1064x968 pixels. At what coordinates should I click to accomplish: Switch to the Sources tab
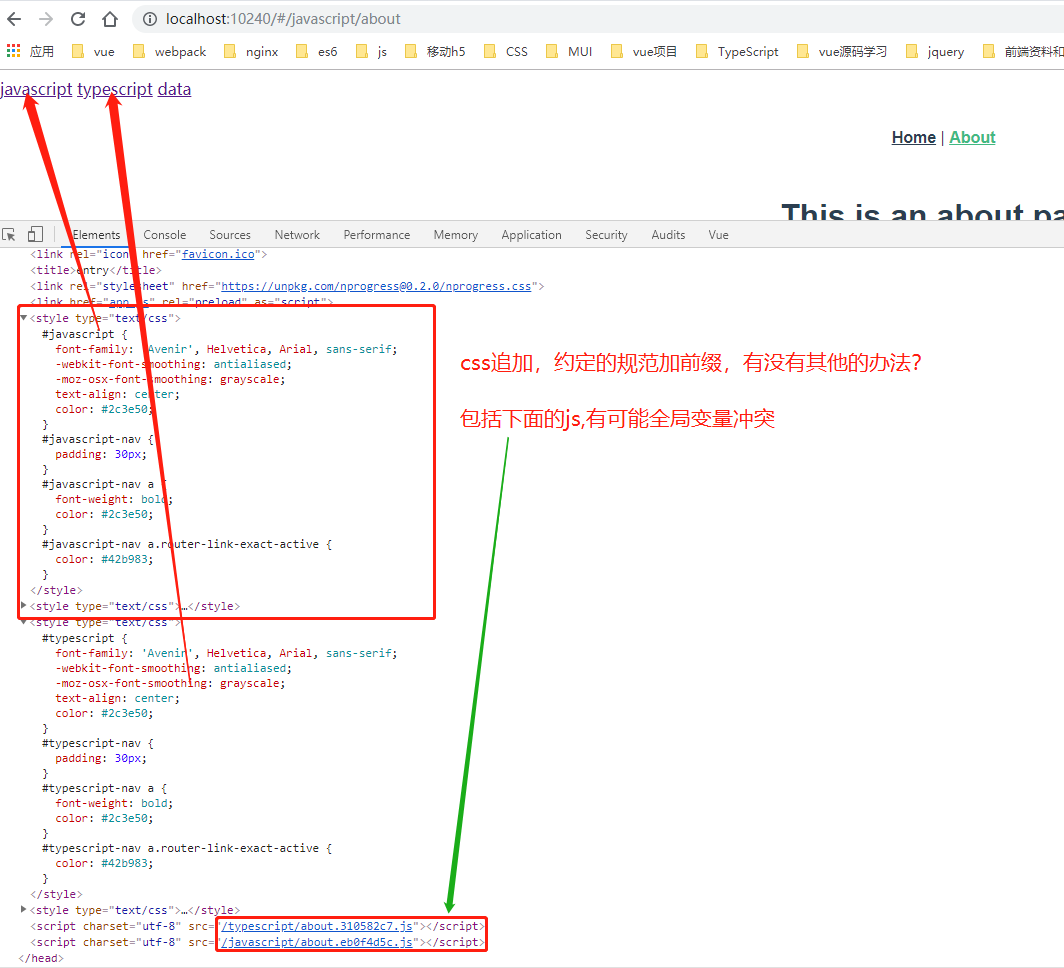(x=230, y=235)
